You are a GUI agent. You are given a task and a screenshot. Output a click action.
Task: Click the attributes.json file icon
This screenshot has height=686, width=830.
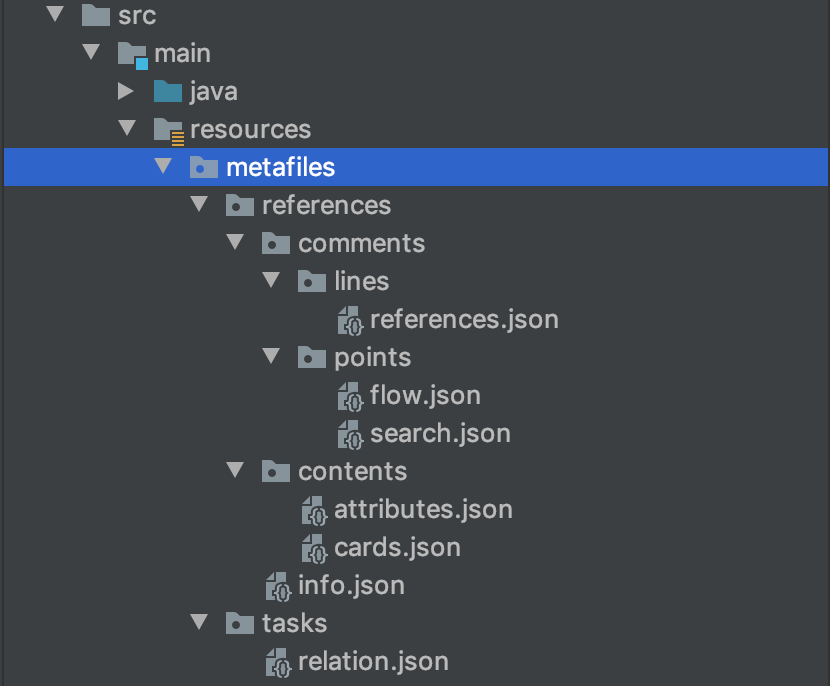click(313, 510)
